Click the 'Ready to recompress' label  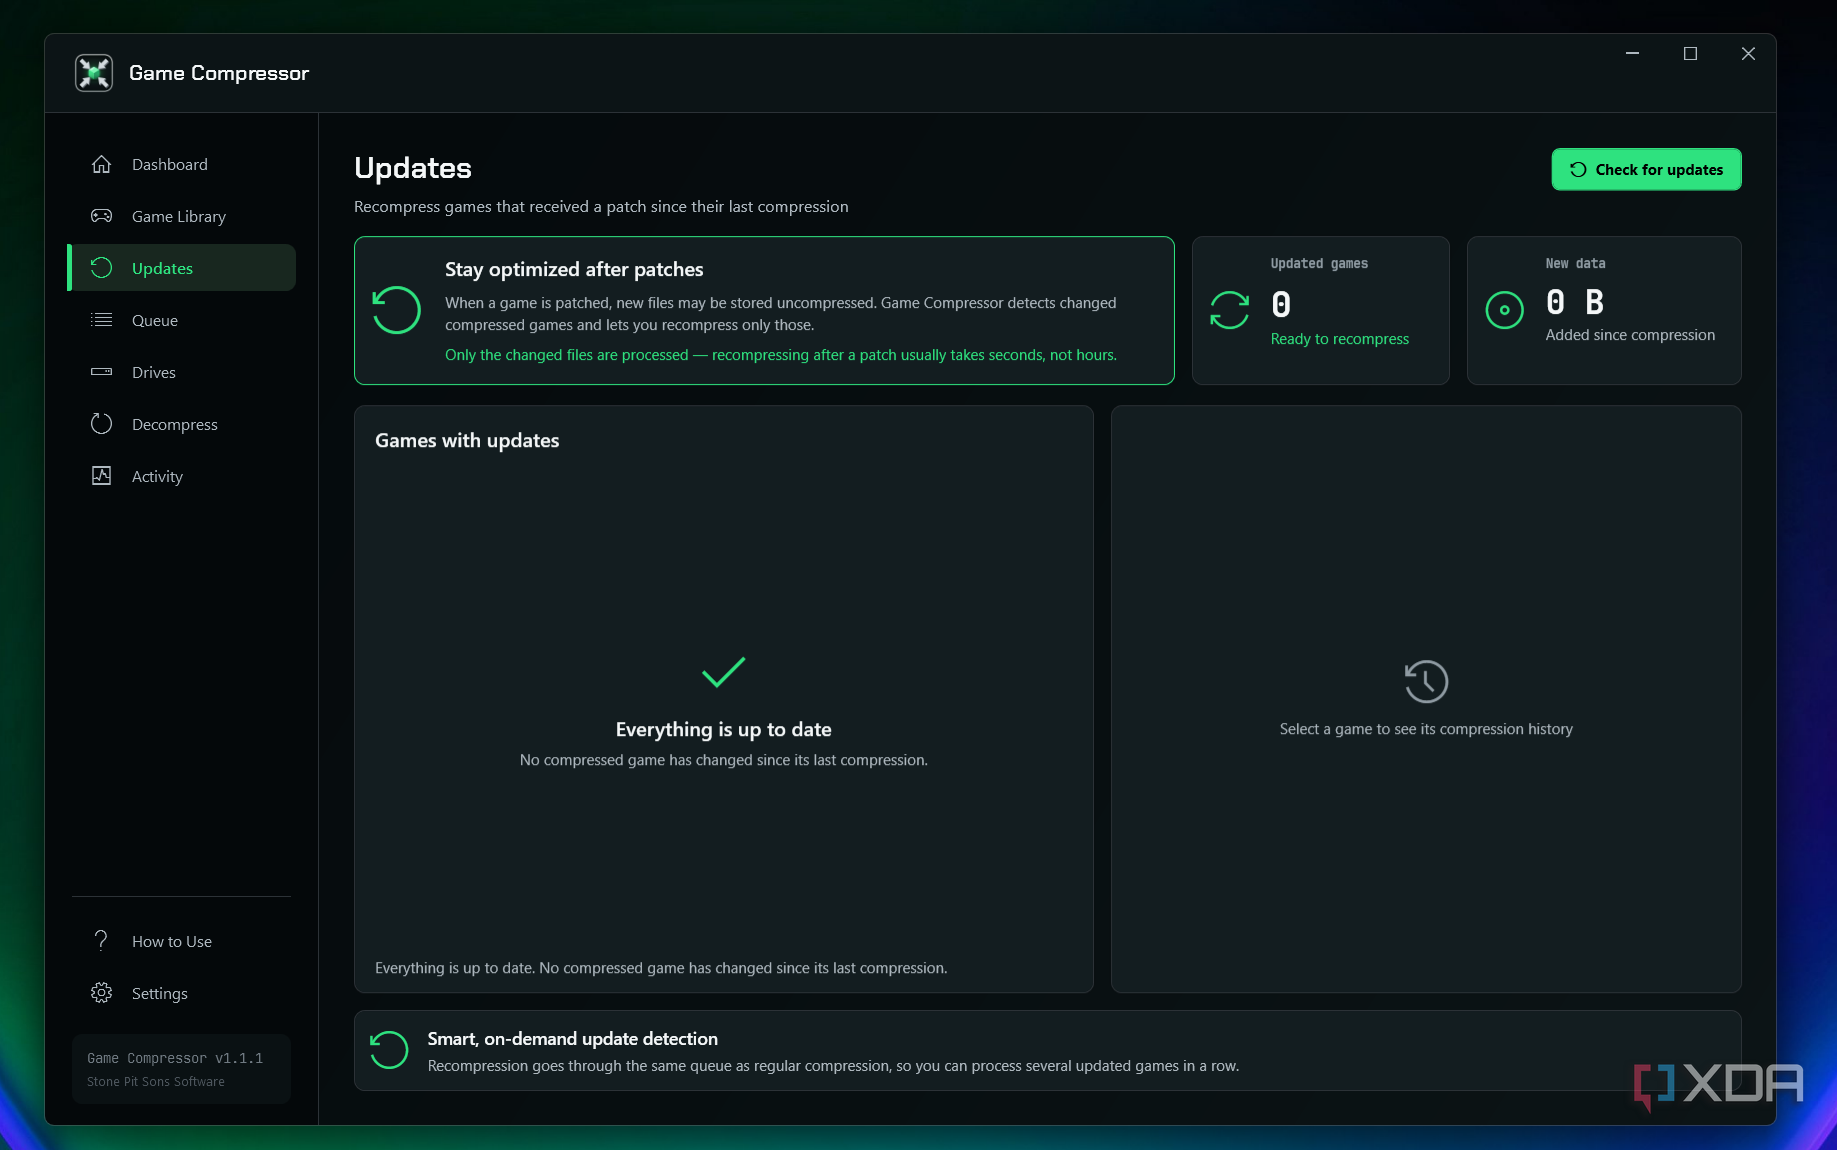1339,339
